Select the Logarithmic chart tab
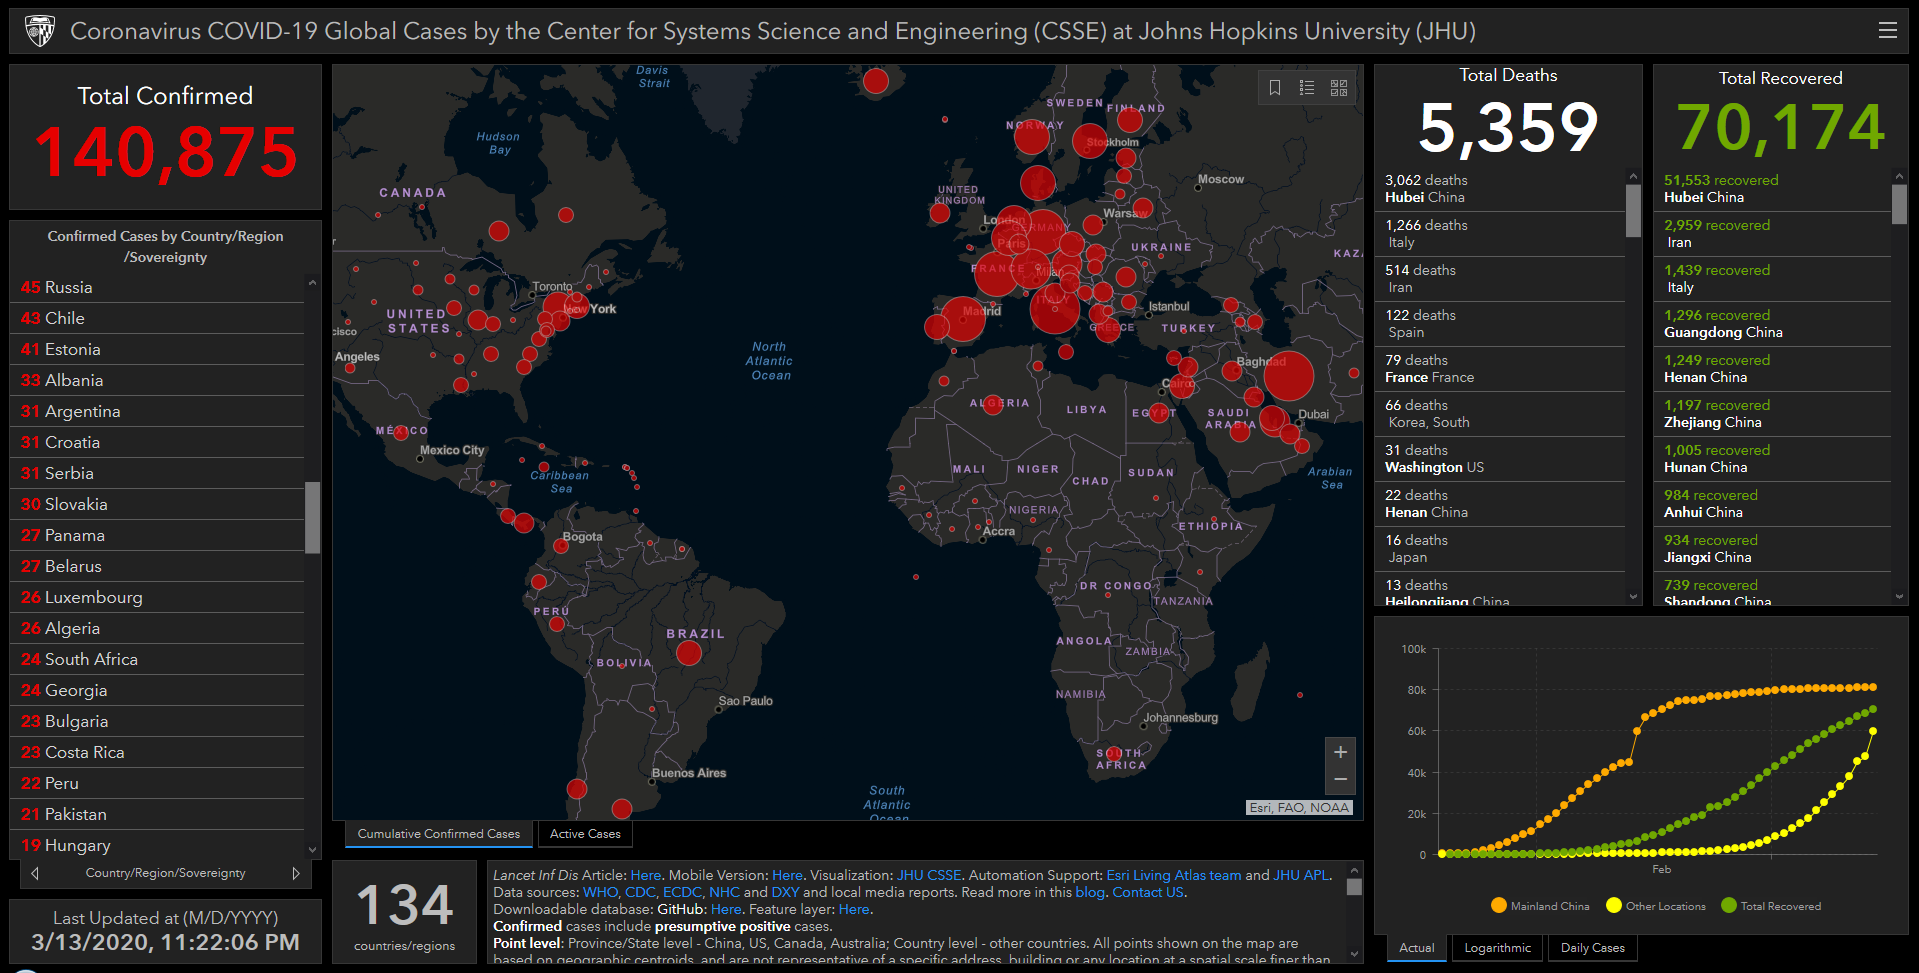Screen dimensions: 1919x973 1497,948
